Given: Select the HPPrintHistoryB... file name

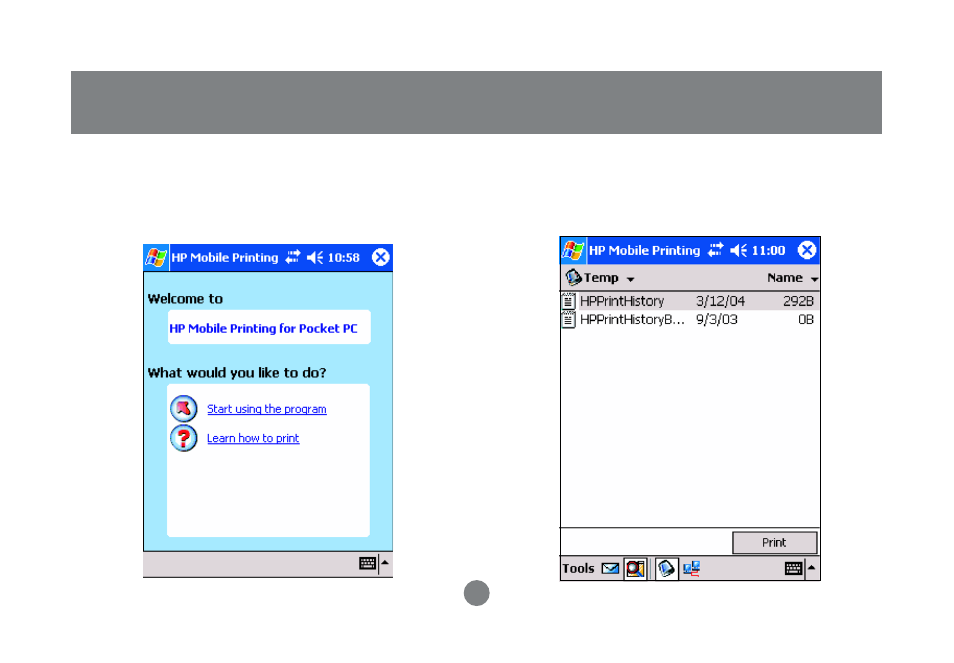Looking at the screenshot, I should click(632, 319).
